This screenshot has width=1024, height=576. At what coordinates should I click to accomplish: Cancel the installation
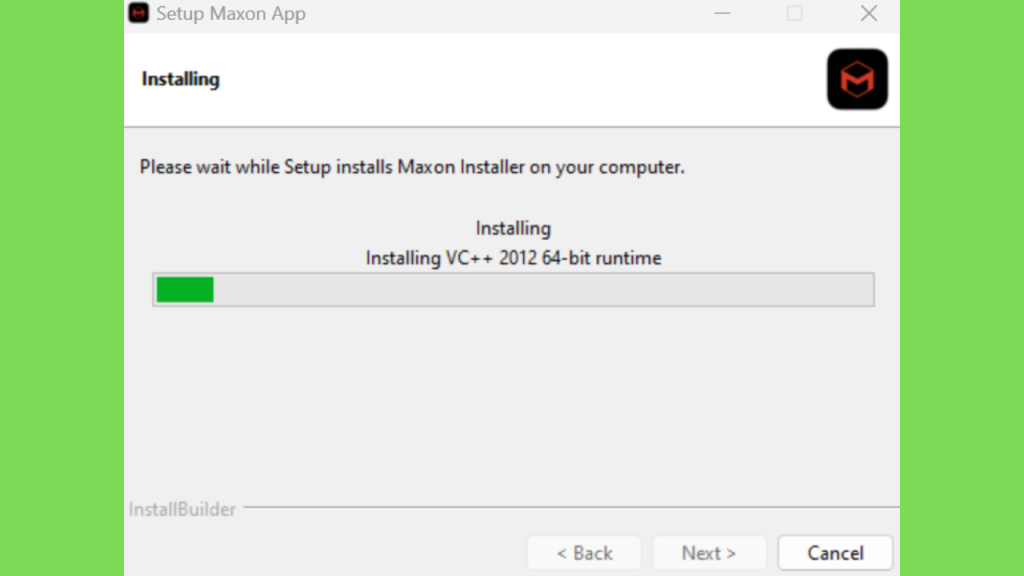pyautogui.click(x=835, y=553)
